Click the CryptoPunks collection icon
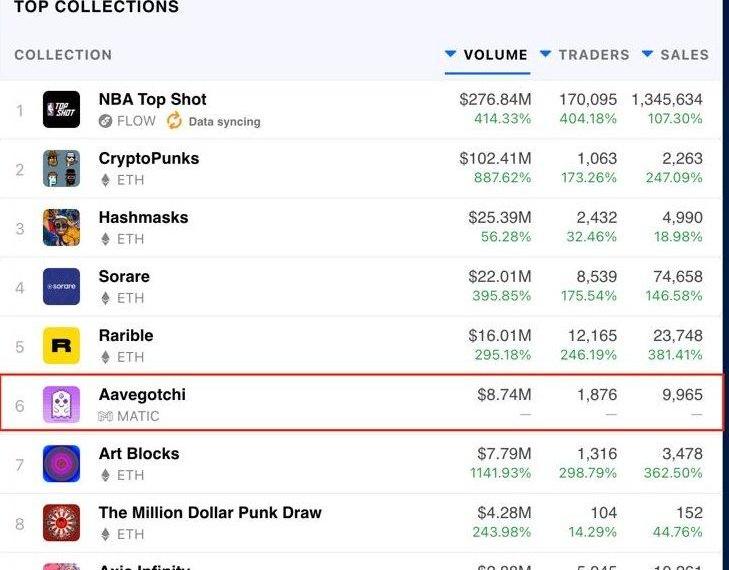The image size is (729, 570). click(61, 169)
